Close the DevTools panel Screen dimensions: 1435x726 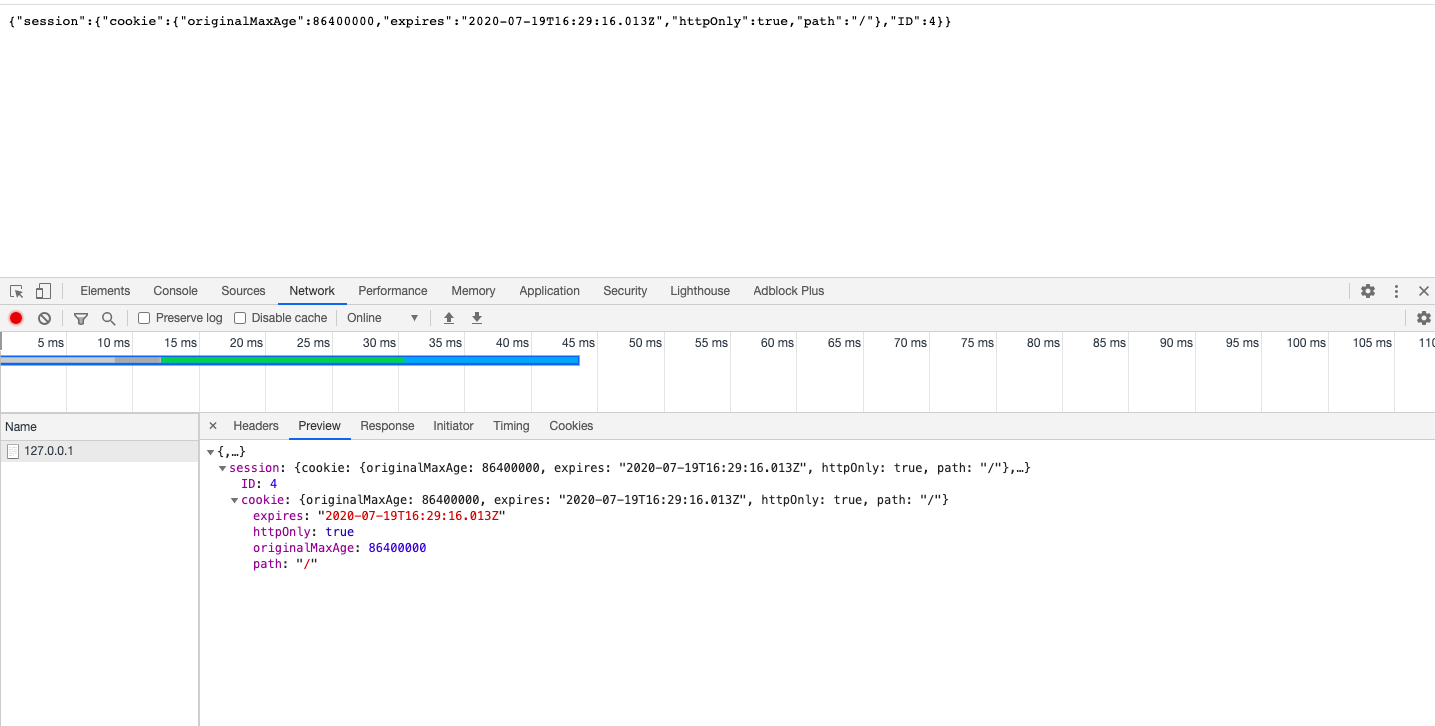tap(1424, 291)
